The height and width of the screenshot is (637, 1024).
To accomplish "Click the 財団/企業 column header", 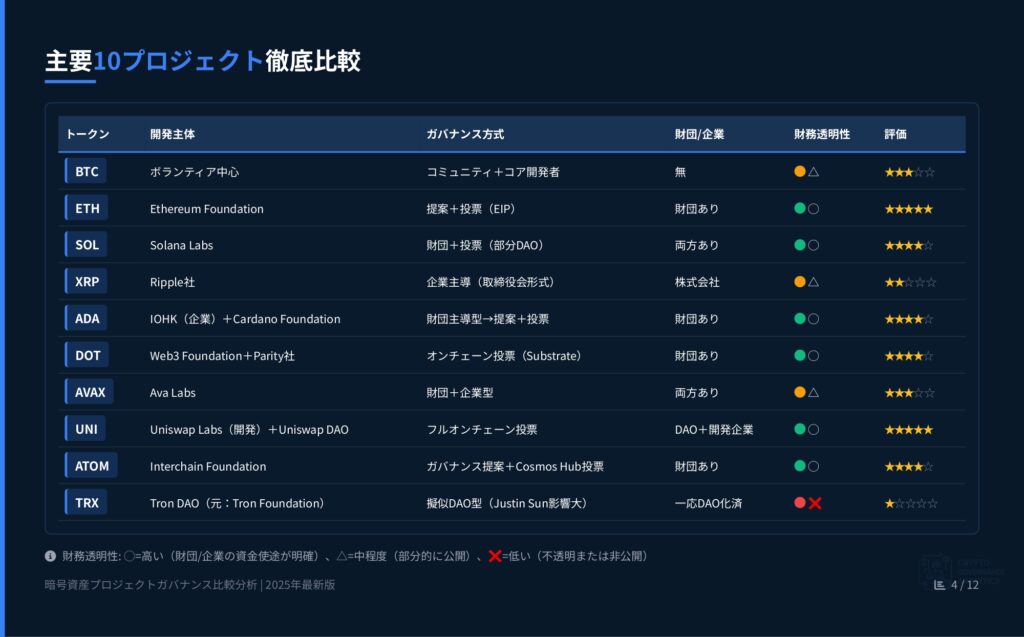I will [699, 134].
